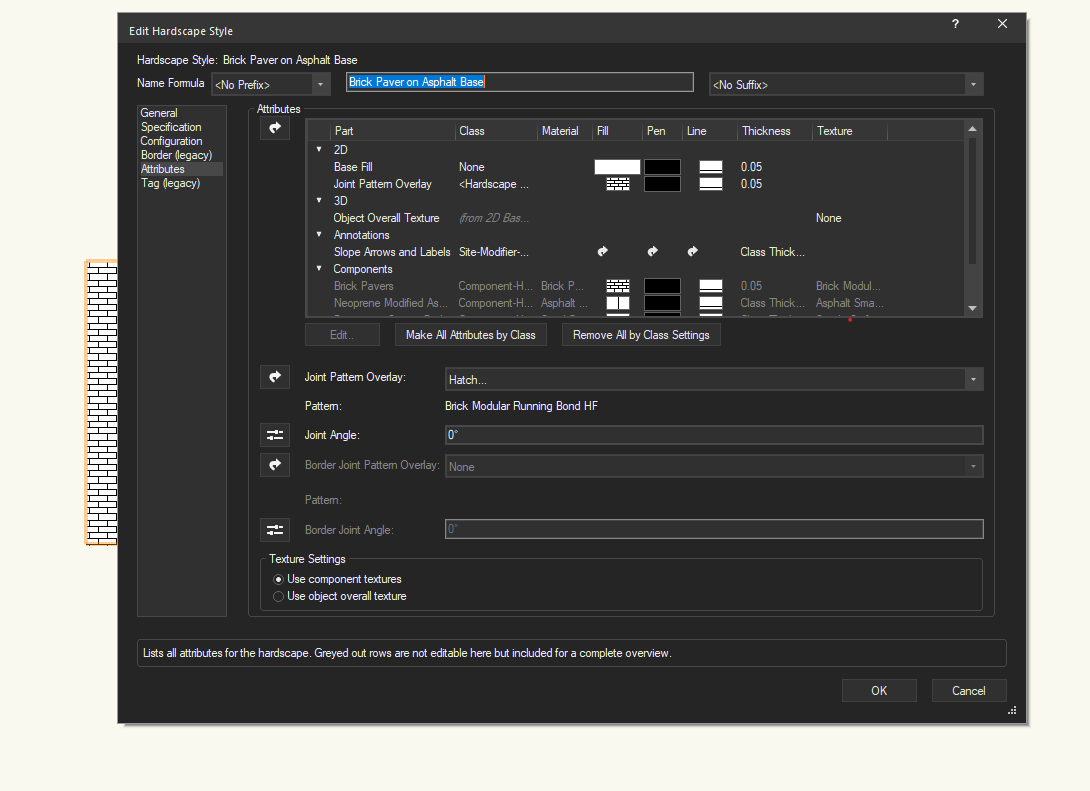Open the No Prefix name formula dropdown
This screenshot has width=1090, height=791.
[x=271, y=85]
